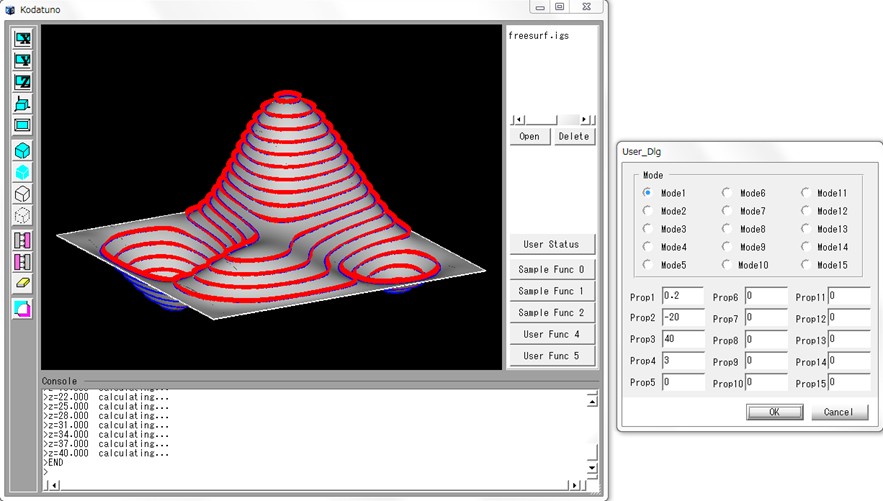Click the eraser icon in left toolbar
This screenshot has width=883, height=501.
[x=22, y=284]
